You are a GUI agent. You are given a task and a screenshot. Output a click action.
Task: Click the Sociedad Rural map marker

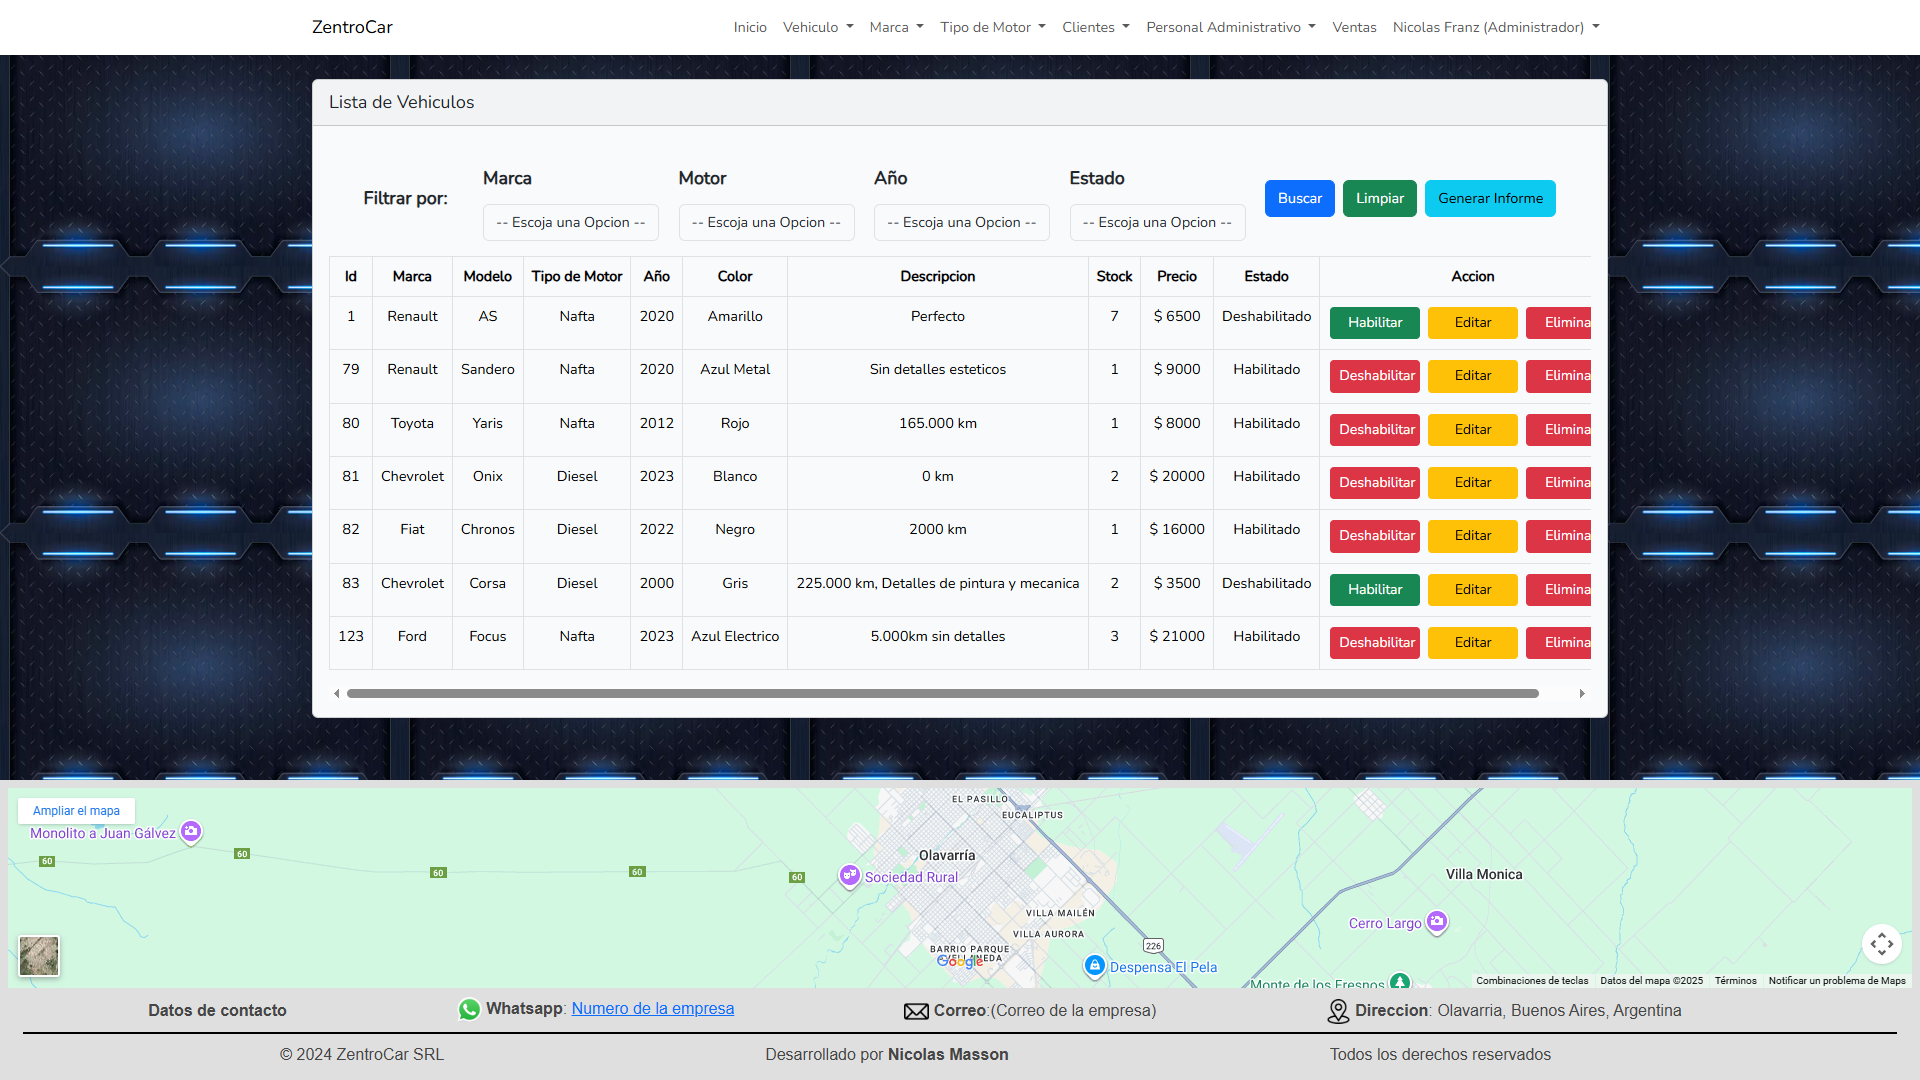pyautogui.click(x=849, y=876)
